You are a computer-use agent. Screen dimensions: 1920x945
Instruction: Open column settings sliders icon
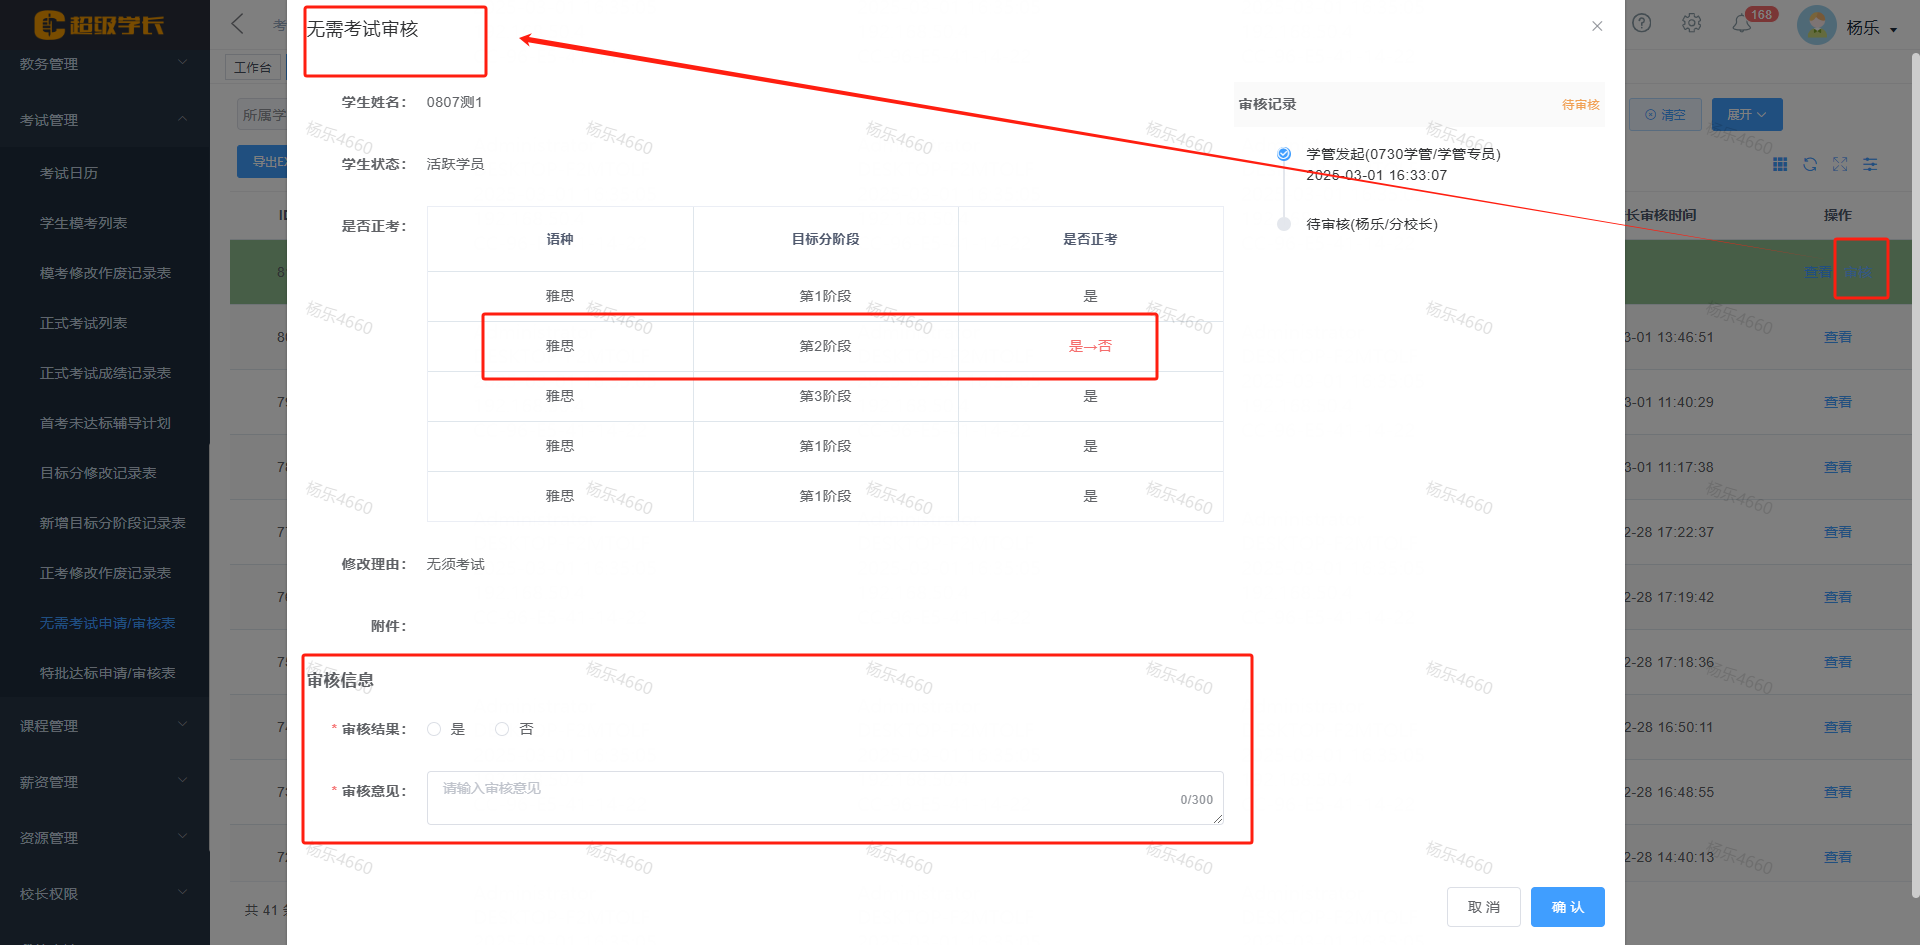(1870, 164)
